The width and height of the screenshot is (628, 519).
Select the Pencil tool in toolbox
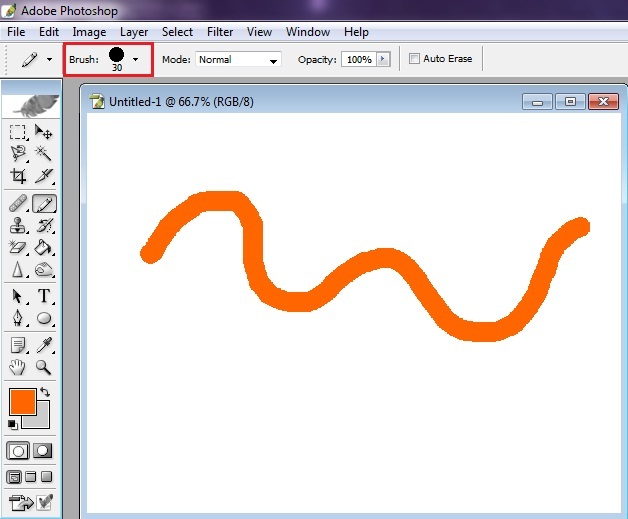(x=44, y=203)
